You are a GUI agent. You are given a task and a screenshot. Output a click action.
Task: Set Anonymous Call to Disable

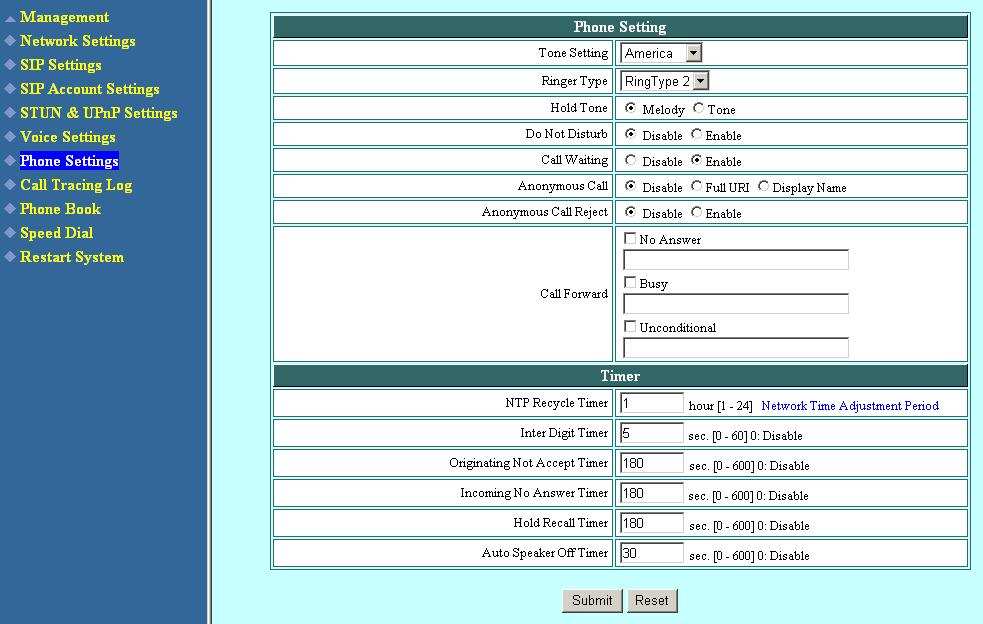click(x=630, y=186)
